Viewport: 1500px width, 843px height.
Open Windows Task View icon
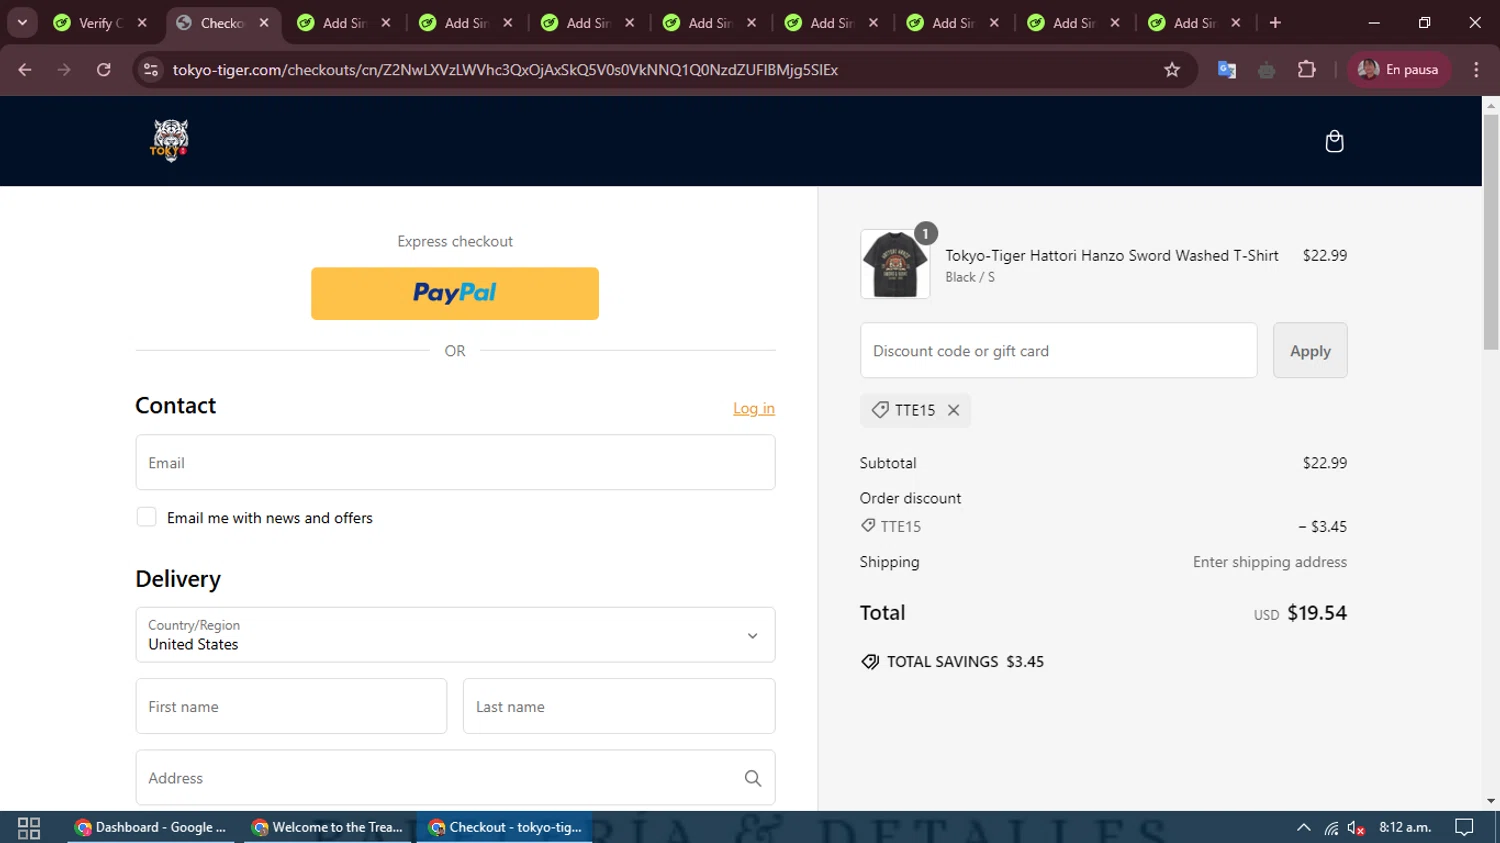[x=29, y=828]
